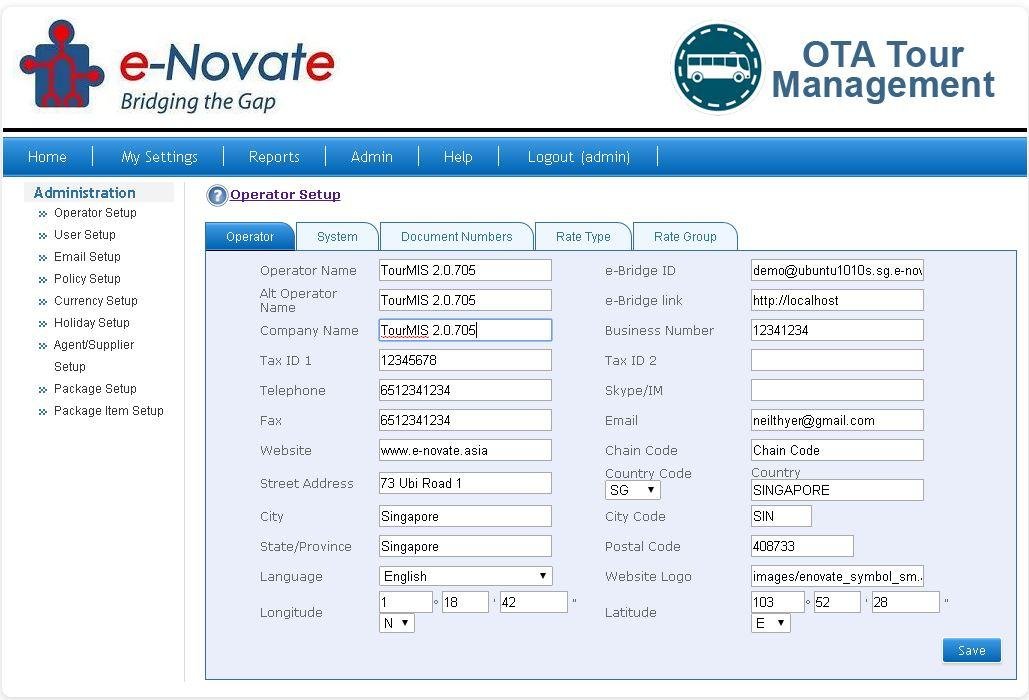Image resolution: width=1029 pixels, height=700 pixels.
Task: Open the My Settings menu
Action: (159, 157)
